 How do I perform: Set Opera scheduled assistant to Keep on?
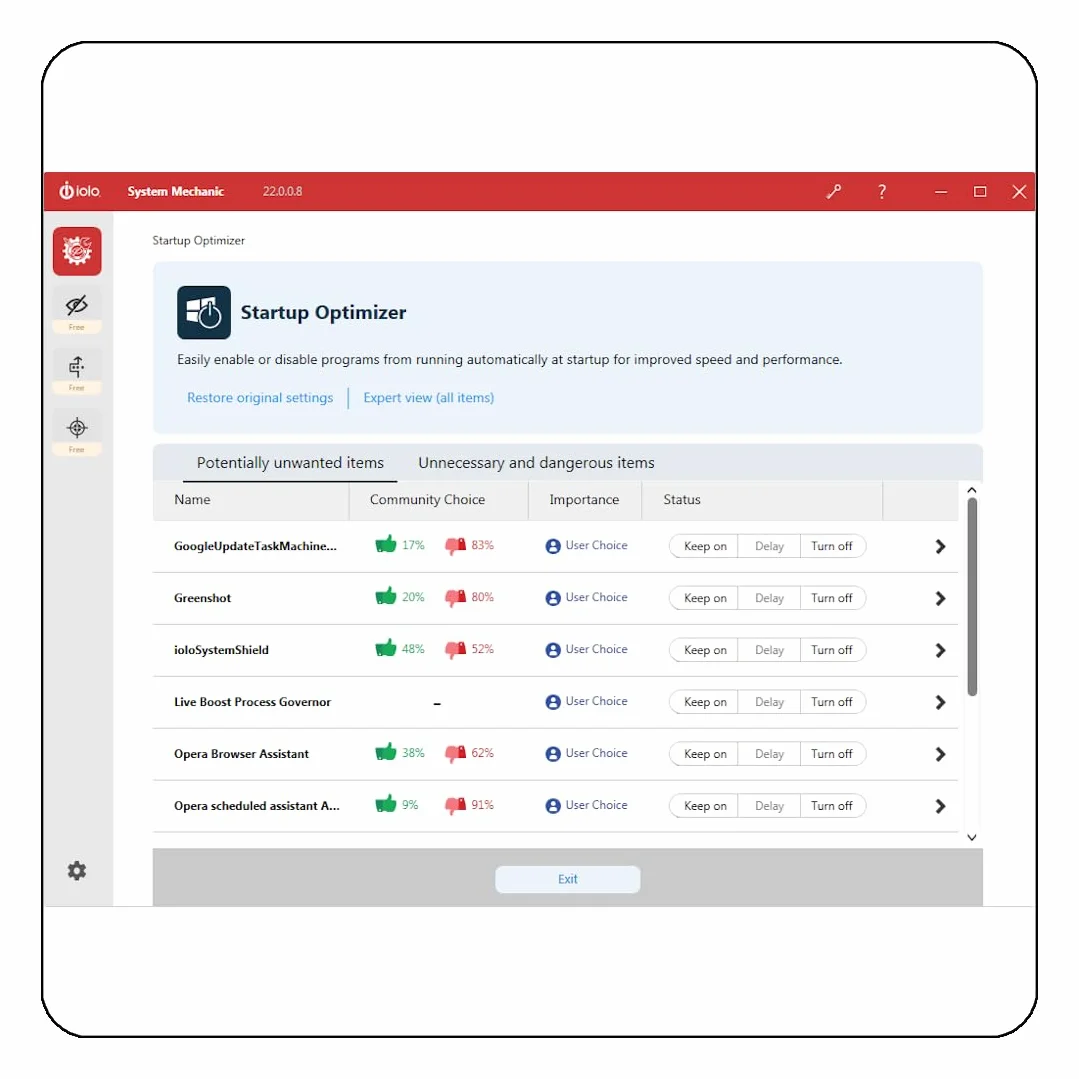pos(704,806)
